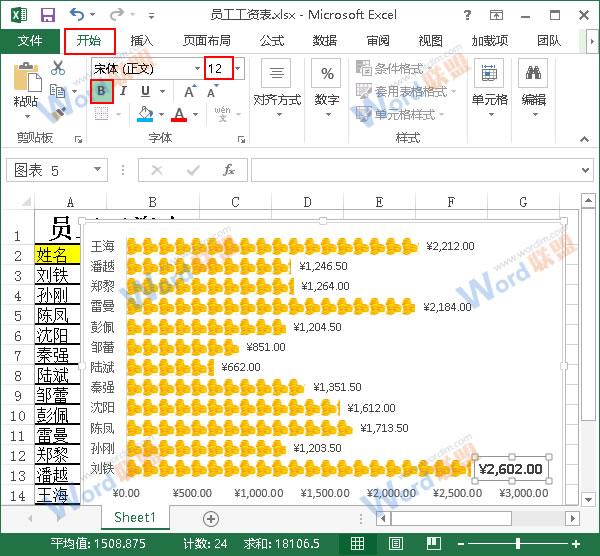Expand Paste options arrow
Screen dimensions: 600x556
pyautogui.click(x=27, y=116)
